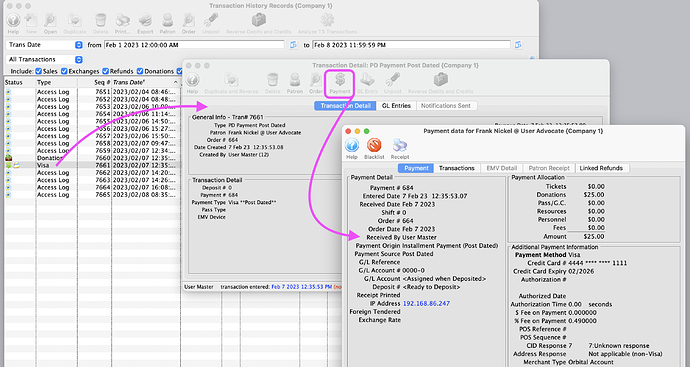
Task: Select EMV Detail tab
Action: 502,168
